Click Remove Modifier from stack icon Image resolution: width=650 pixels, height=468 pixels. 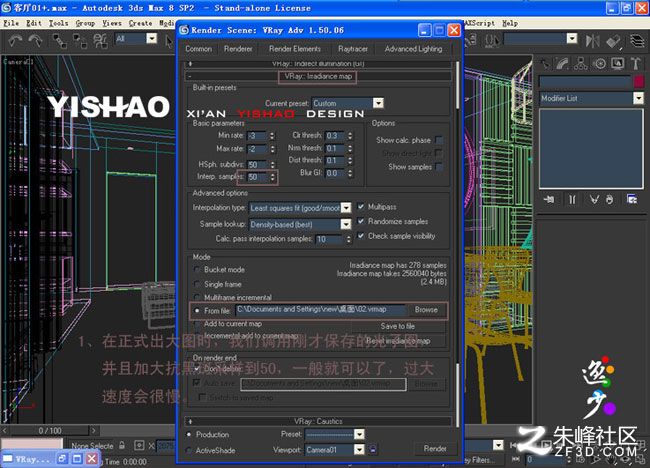point(609,200)
